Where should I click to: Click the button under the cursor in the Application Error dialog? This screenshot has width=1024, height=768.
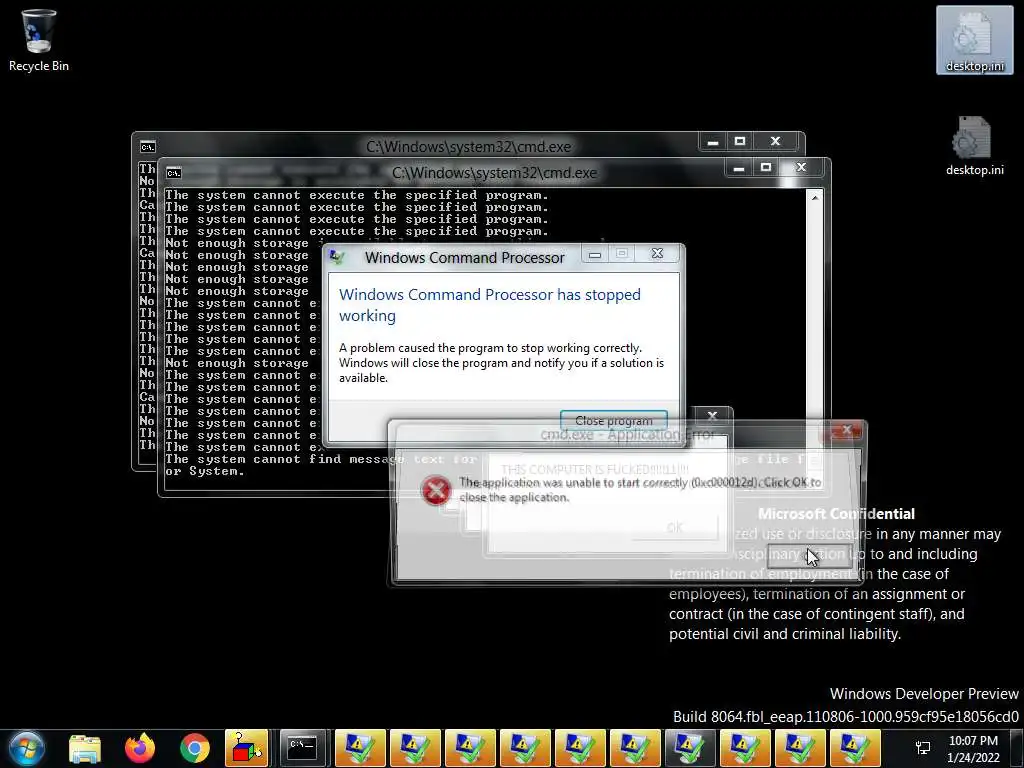point(810,556)
